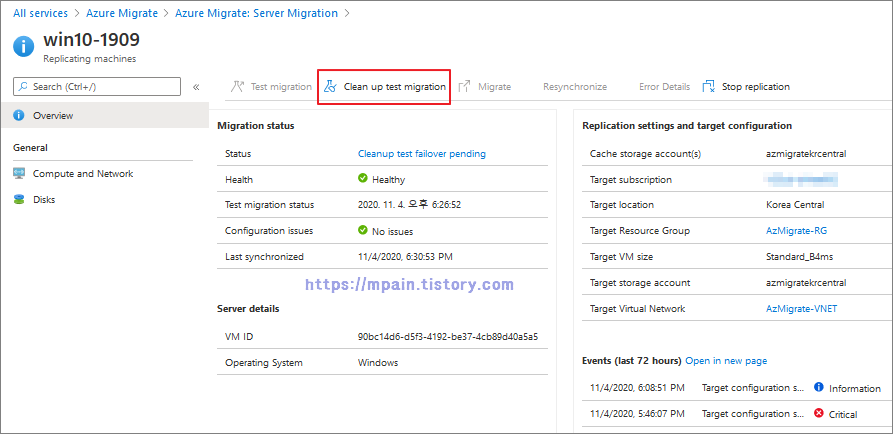893x434 pixels.
Task: Click the blue Information event icon
Action: coord(819,387)
